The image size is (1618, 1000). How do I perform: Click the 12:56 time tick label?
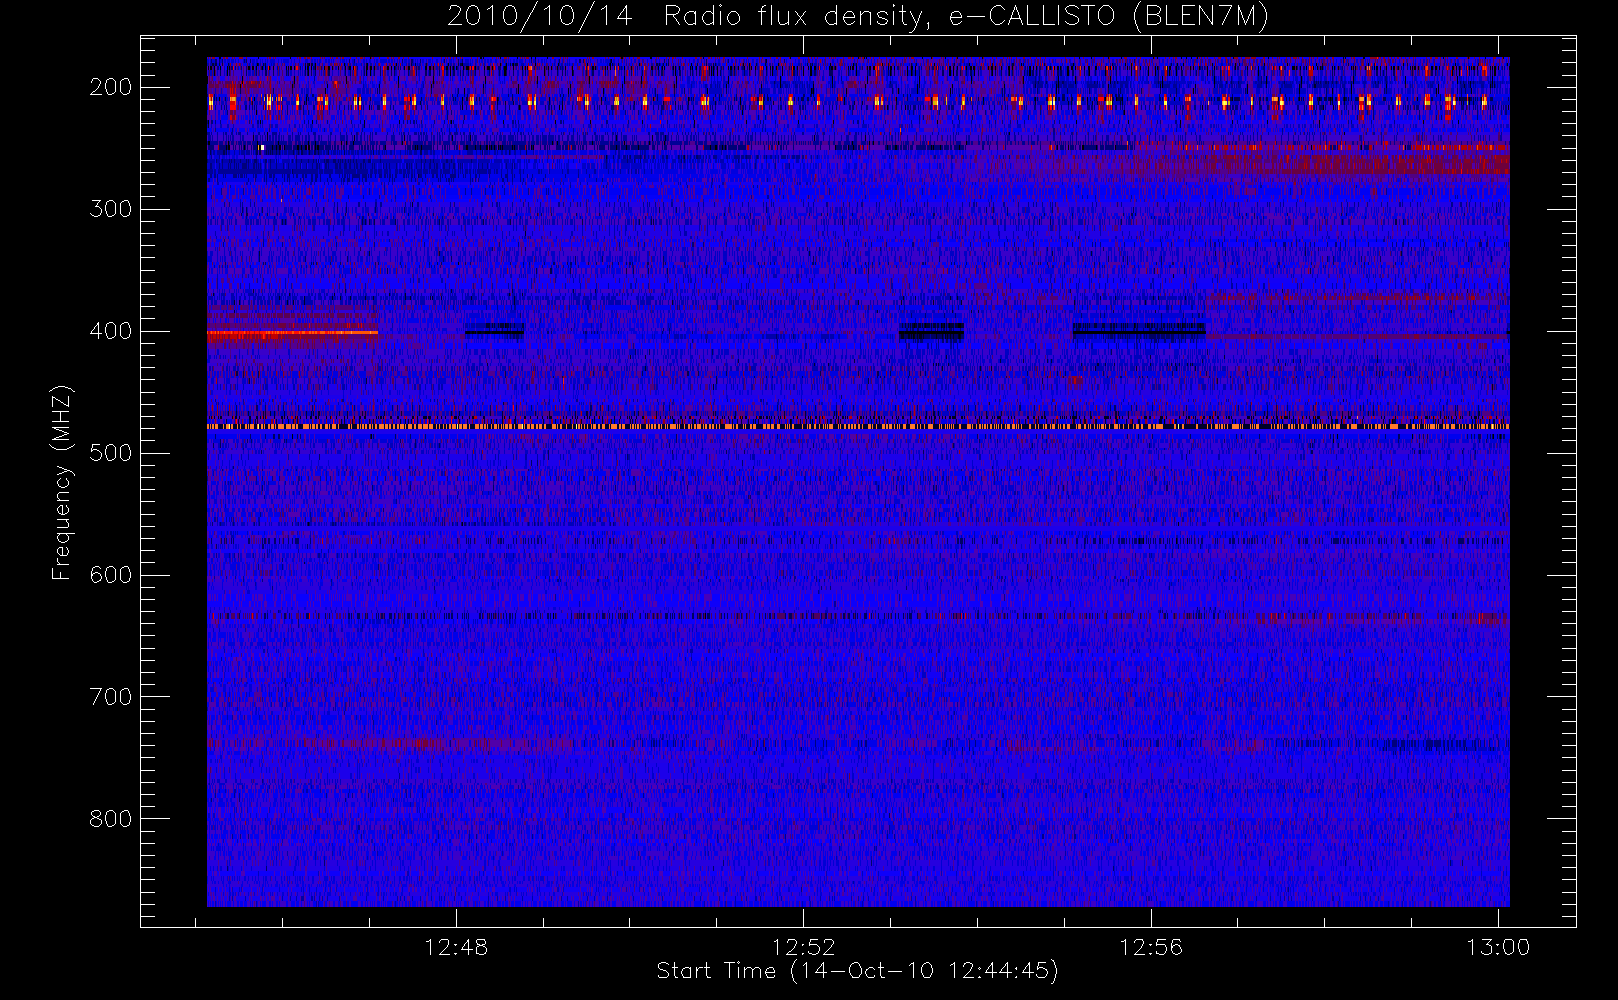tap(1151, 947)
